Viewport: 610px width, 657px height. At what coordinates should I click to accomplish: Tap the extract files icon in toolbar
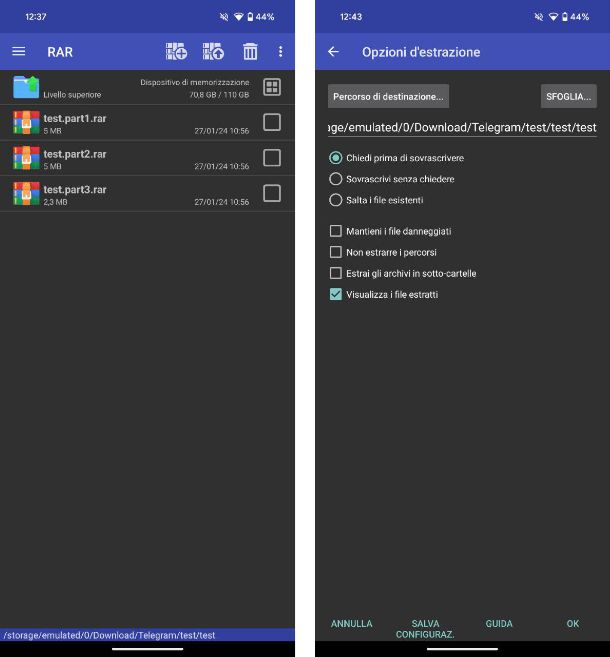point(213,52)
